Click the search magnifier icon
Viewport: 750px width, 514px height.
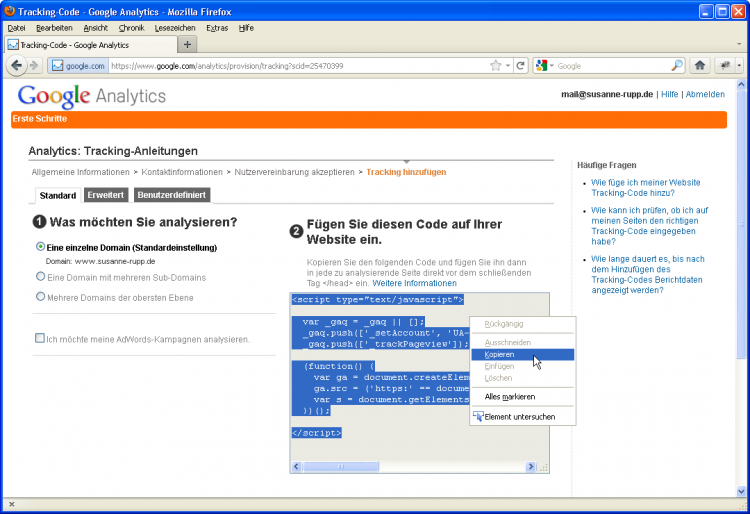point(677,66)
